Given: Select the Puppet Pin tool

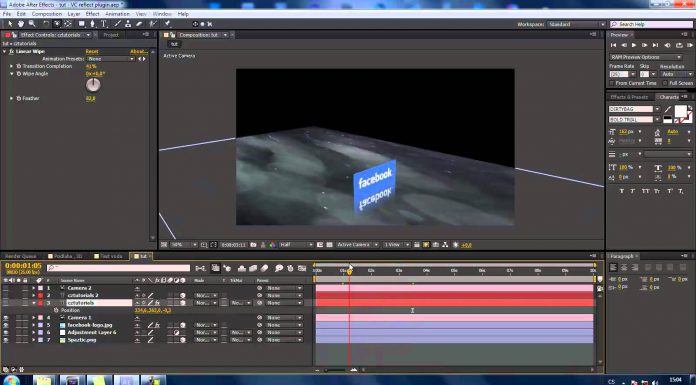Looking at the screenshot, I should point(167,24).
